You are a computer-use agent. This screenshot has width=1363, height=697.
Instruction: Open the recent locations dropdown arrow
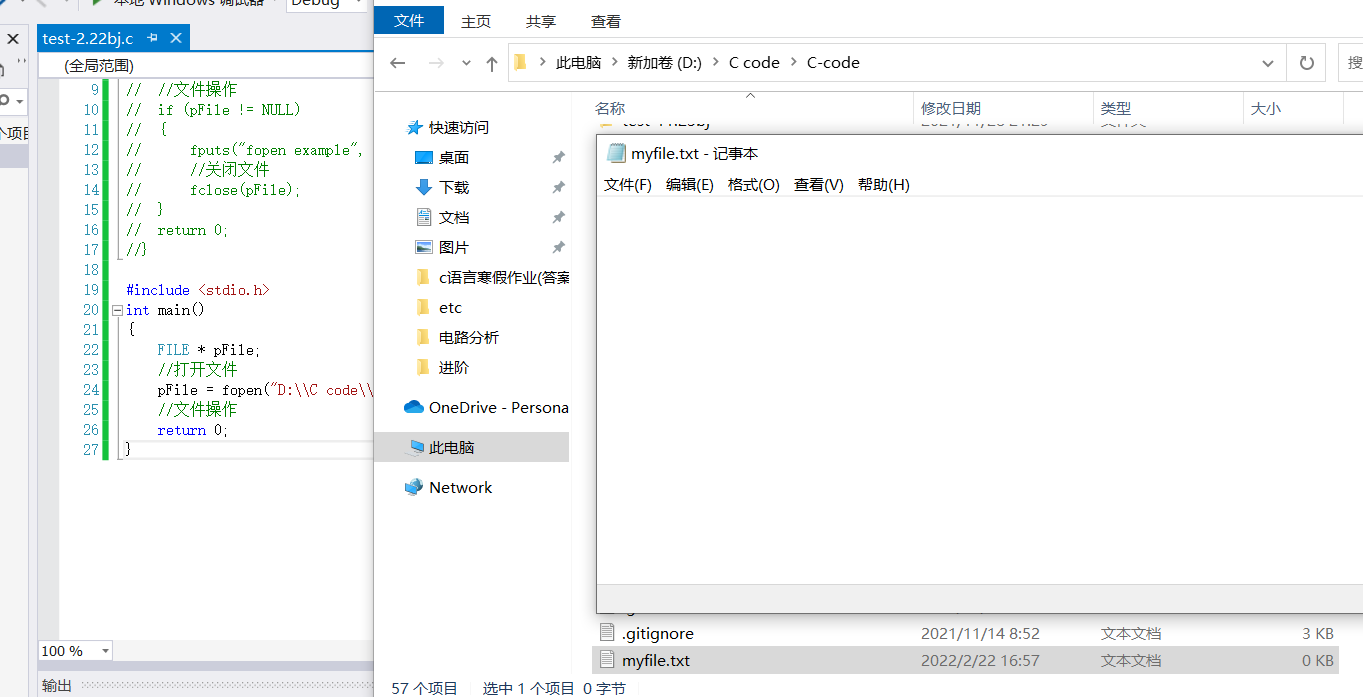click(466, 63)
